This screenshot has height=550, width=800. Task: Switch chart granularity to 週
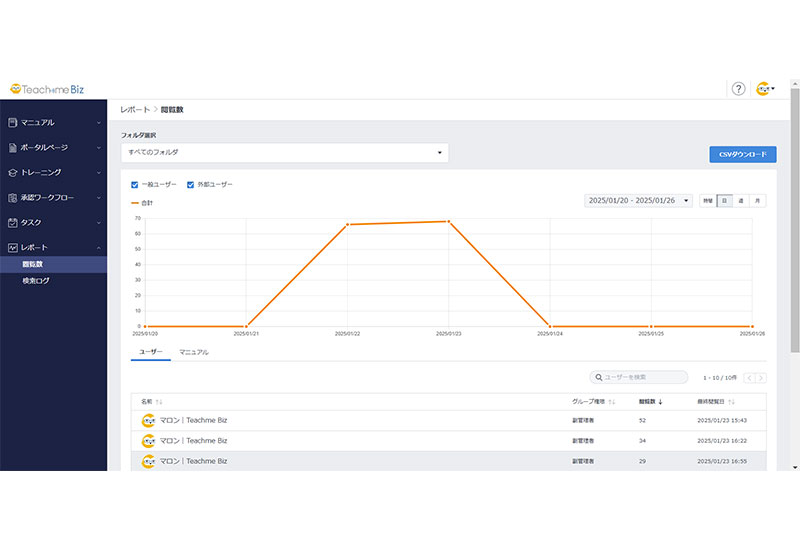point(741,201)
